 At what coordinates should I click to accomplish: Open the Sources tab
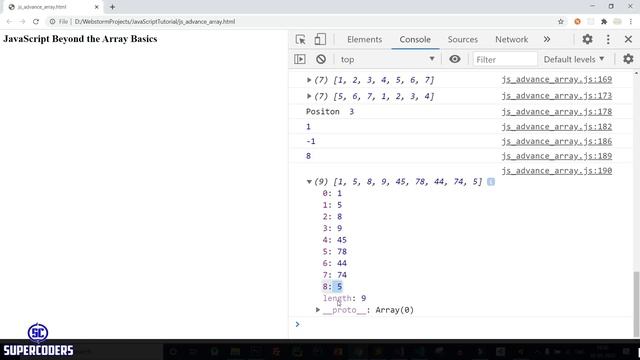coord(462,39)
